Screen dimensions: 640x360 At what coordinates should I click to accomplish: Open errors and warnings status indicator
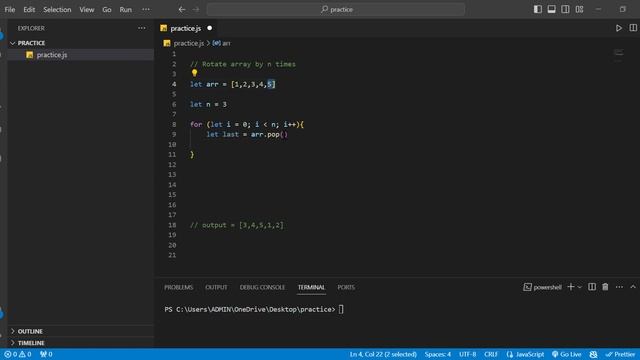pos(18,354)
